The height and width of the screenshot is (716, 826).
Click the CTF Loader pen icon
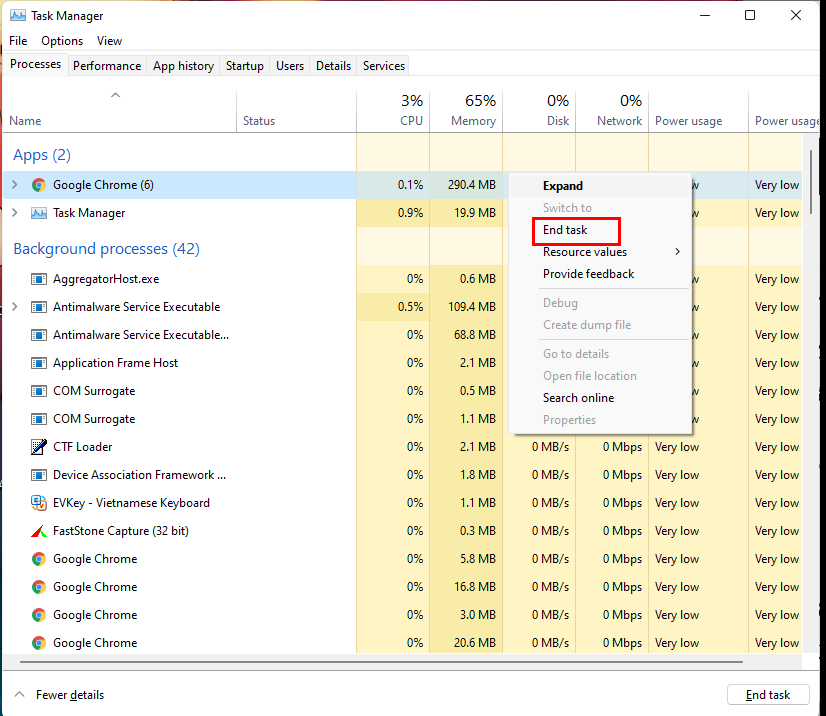[38, 447]
